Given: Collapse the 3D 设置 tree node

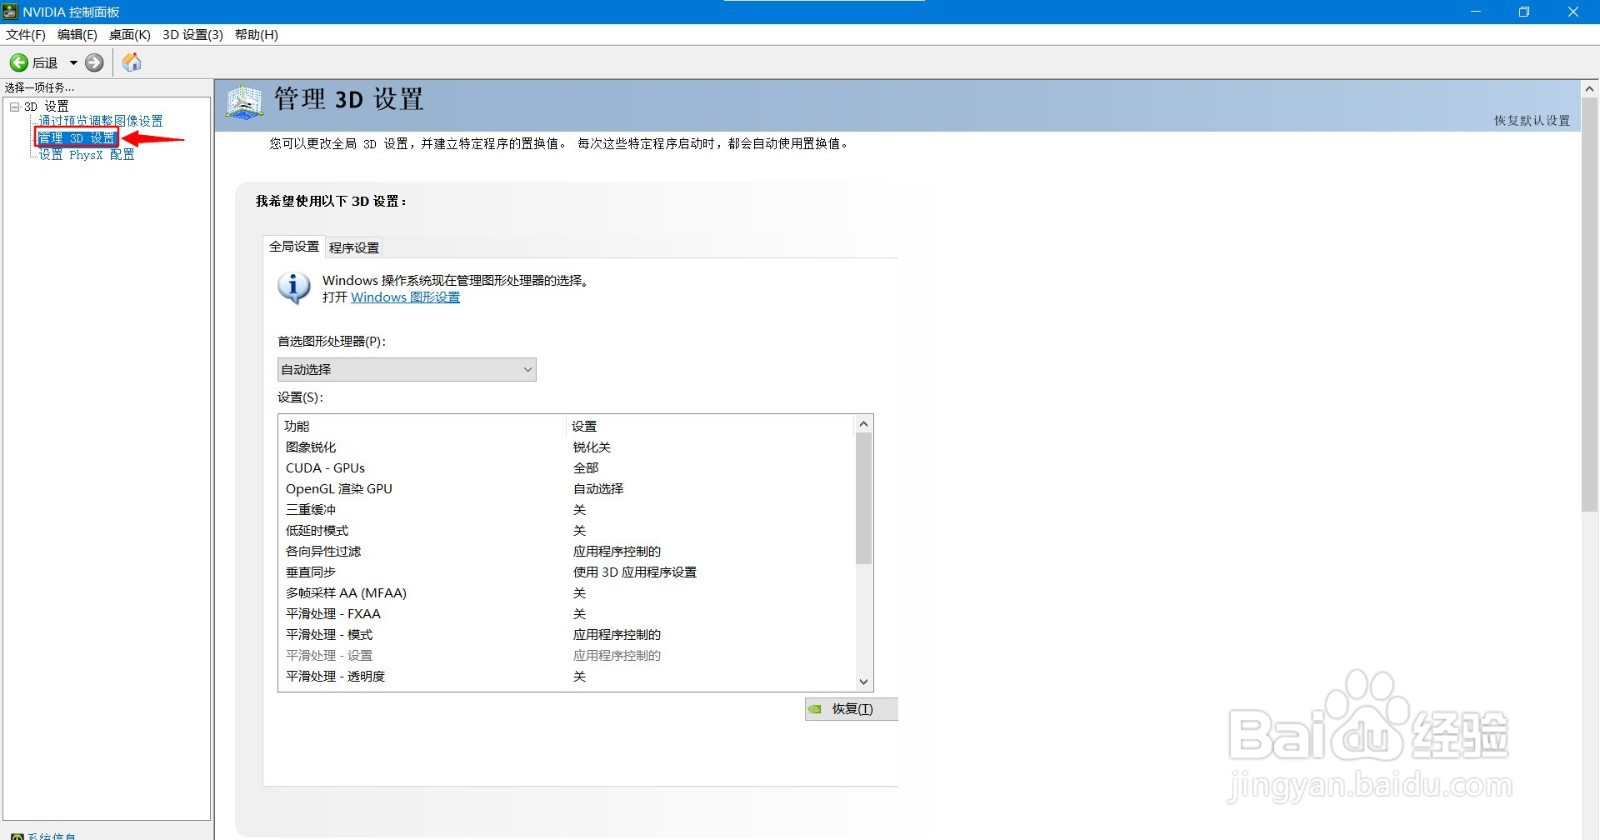Looking at the screenshot, I should [x=14, y=106].
